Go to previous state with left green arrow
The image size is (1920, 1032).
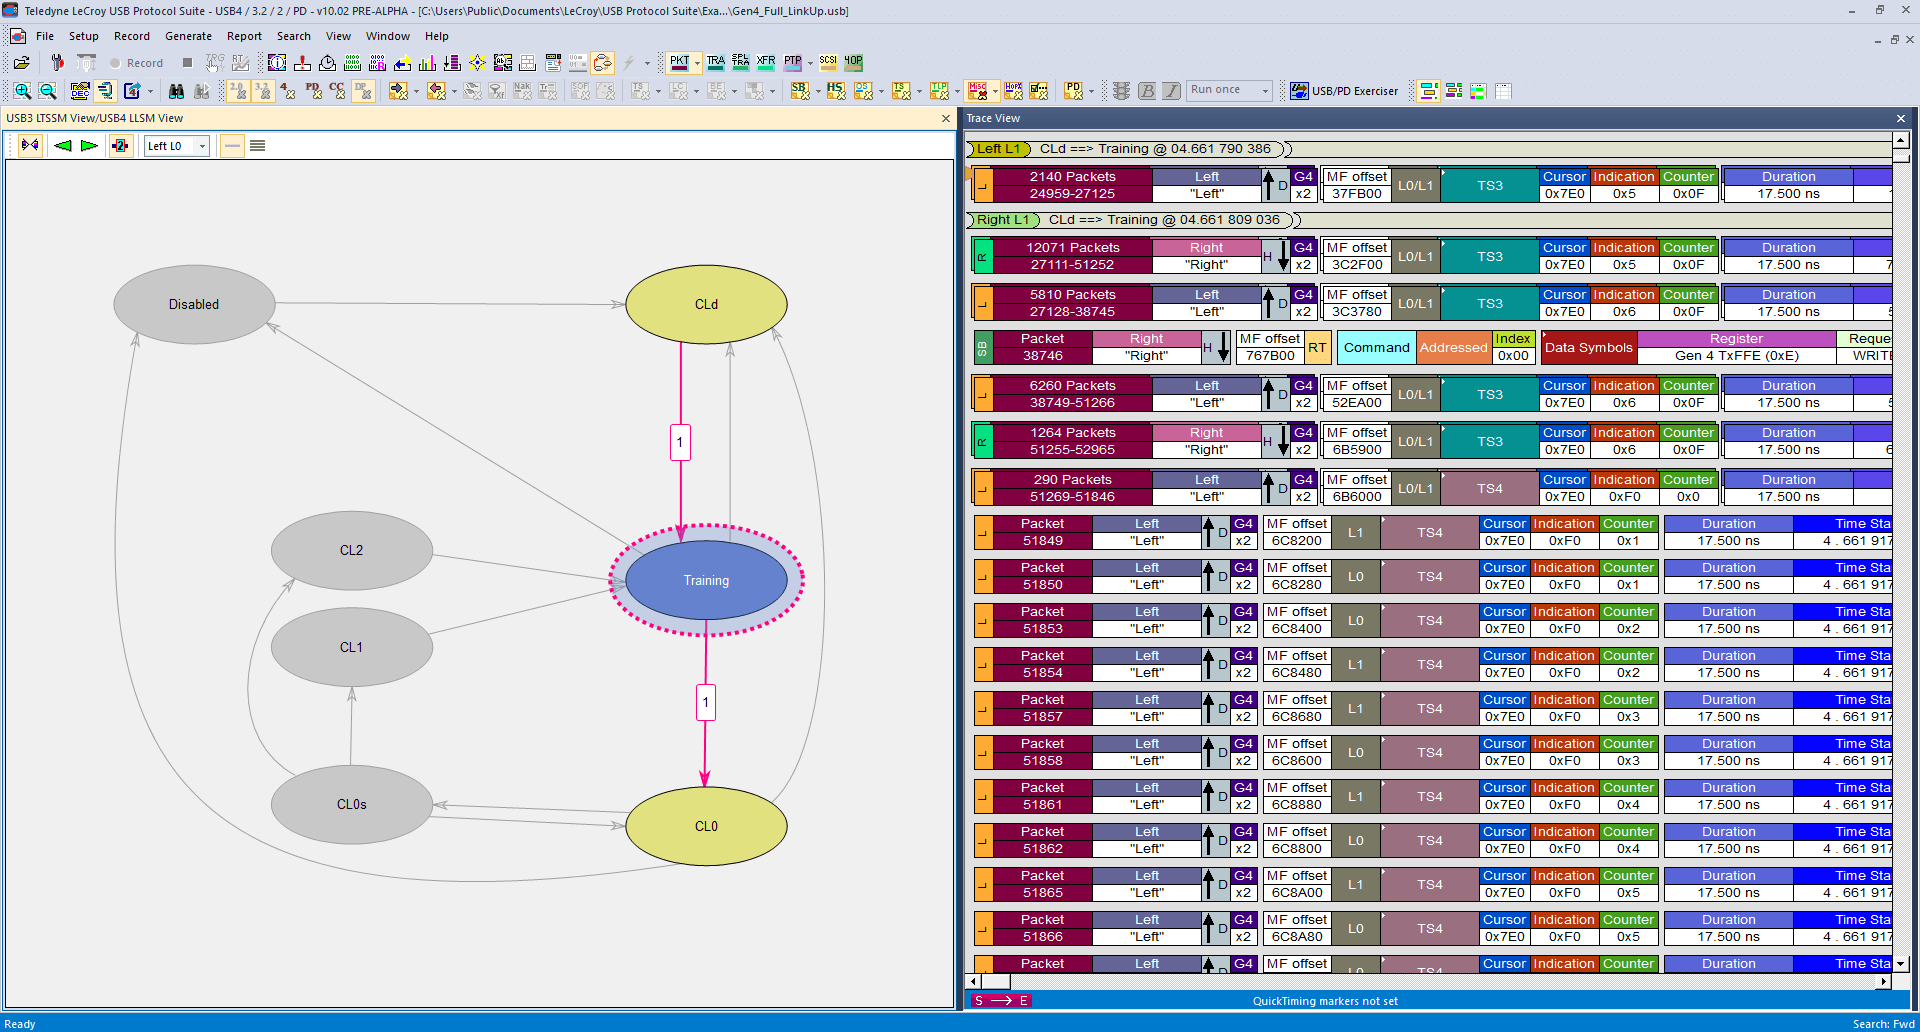coord(63,146)
